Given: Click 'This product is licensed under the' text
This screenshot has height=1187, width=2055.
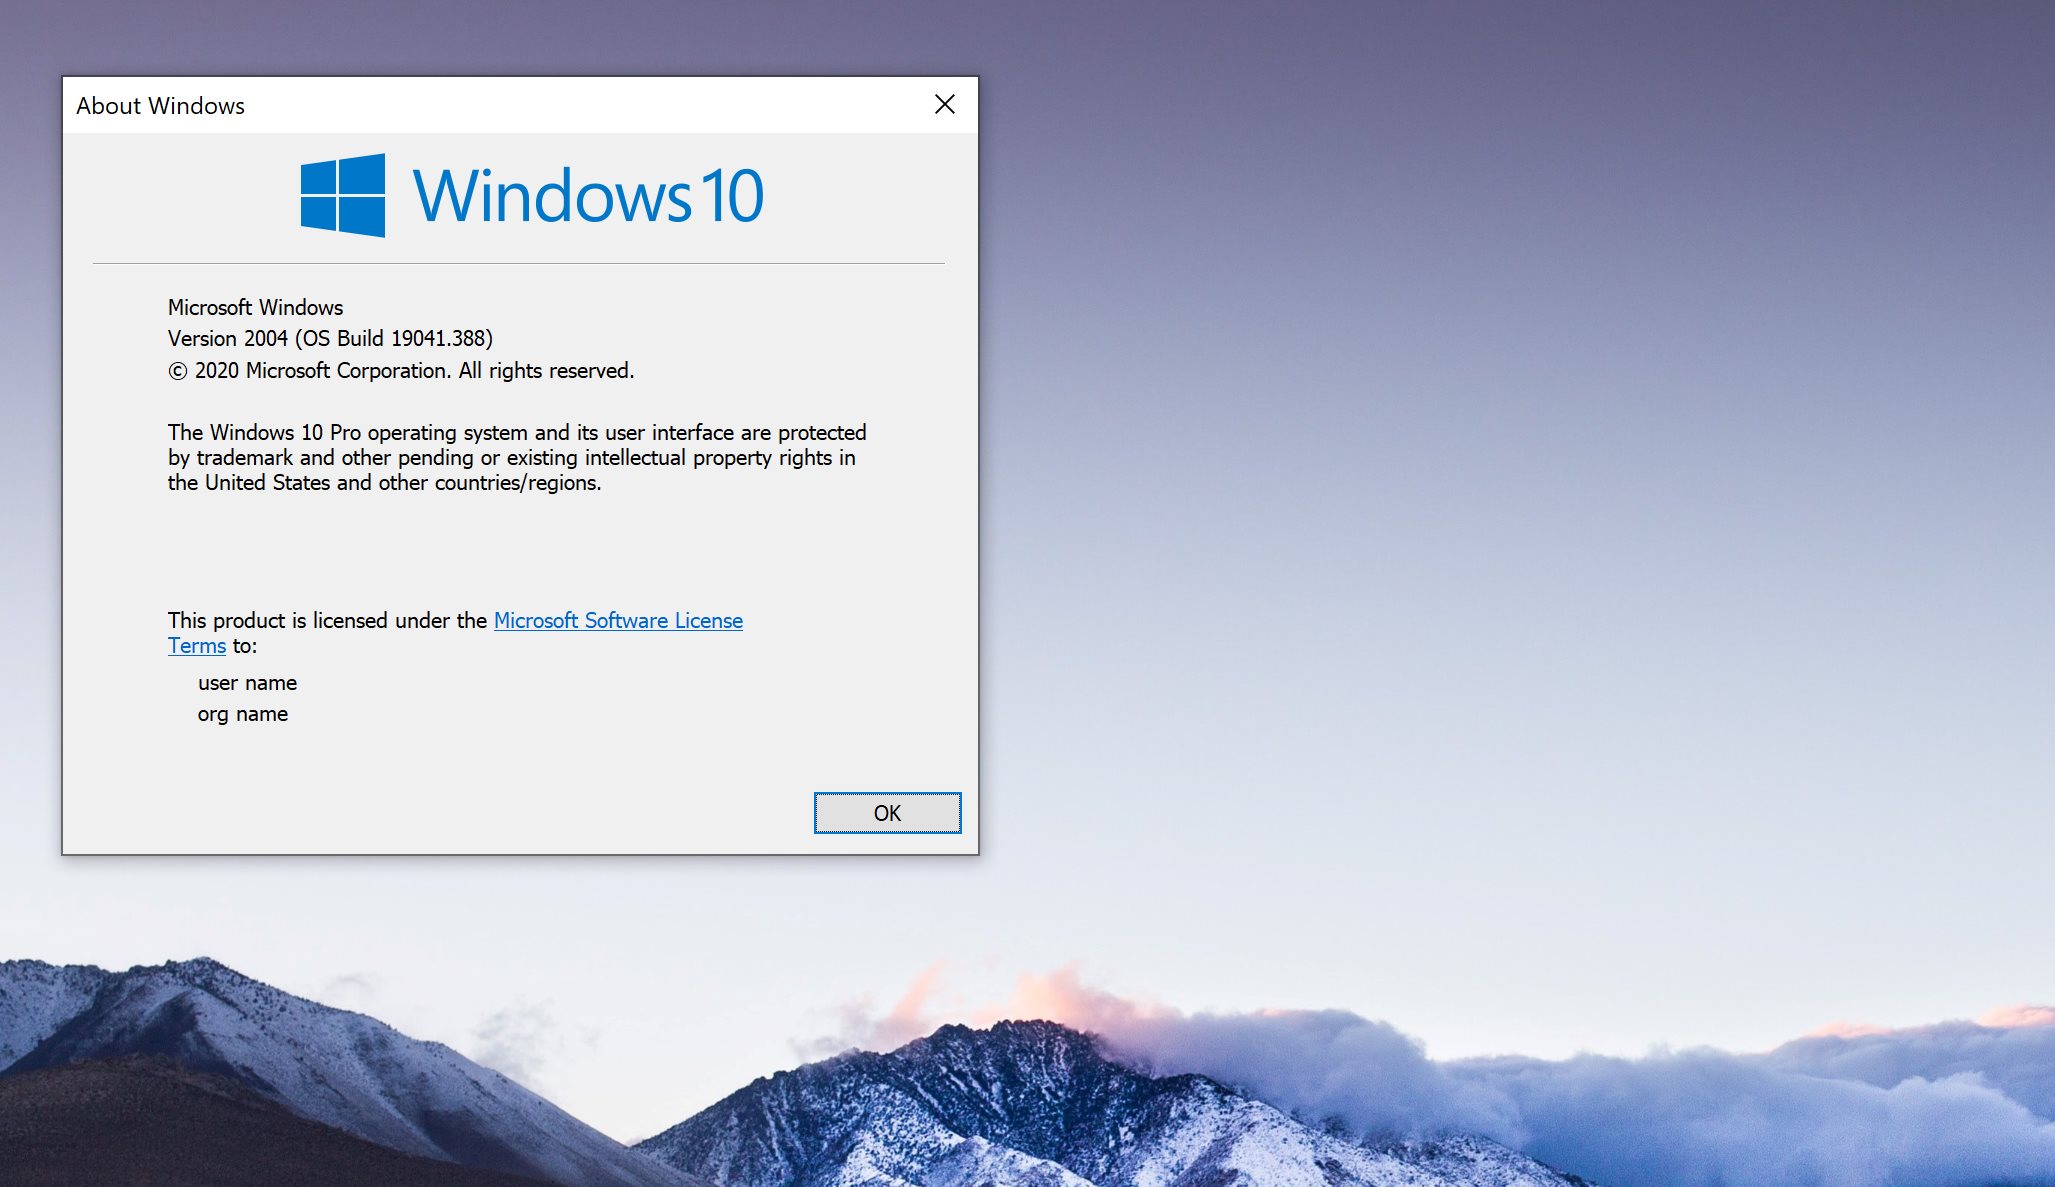Looking at the screenshot, I should pyautogui.click(x=327, y=620).
